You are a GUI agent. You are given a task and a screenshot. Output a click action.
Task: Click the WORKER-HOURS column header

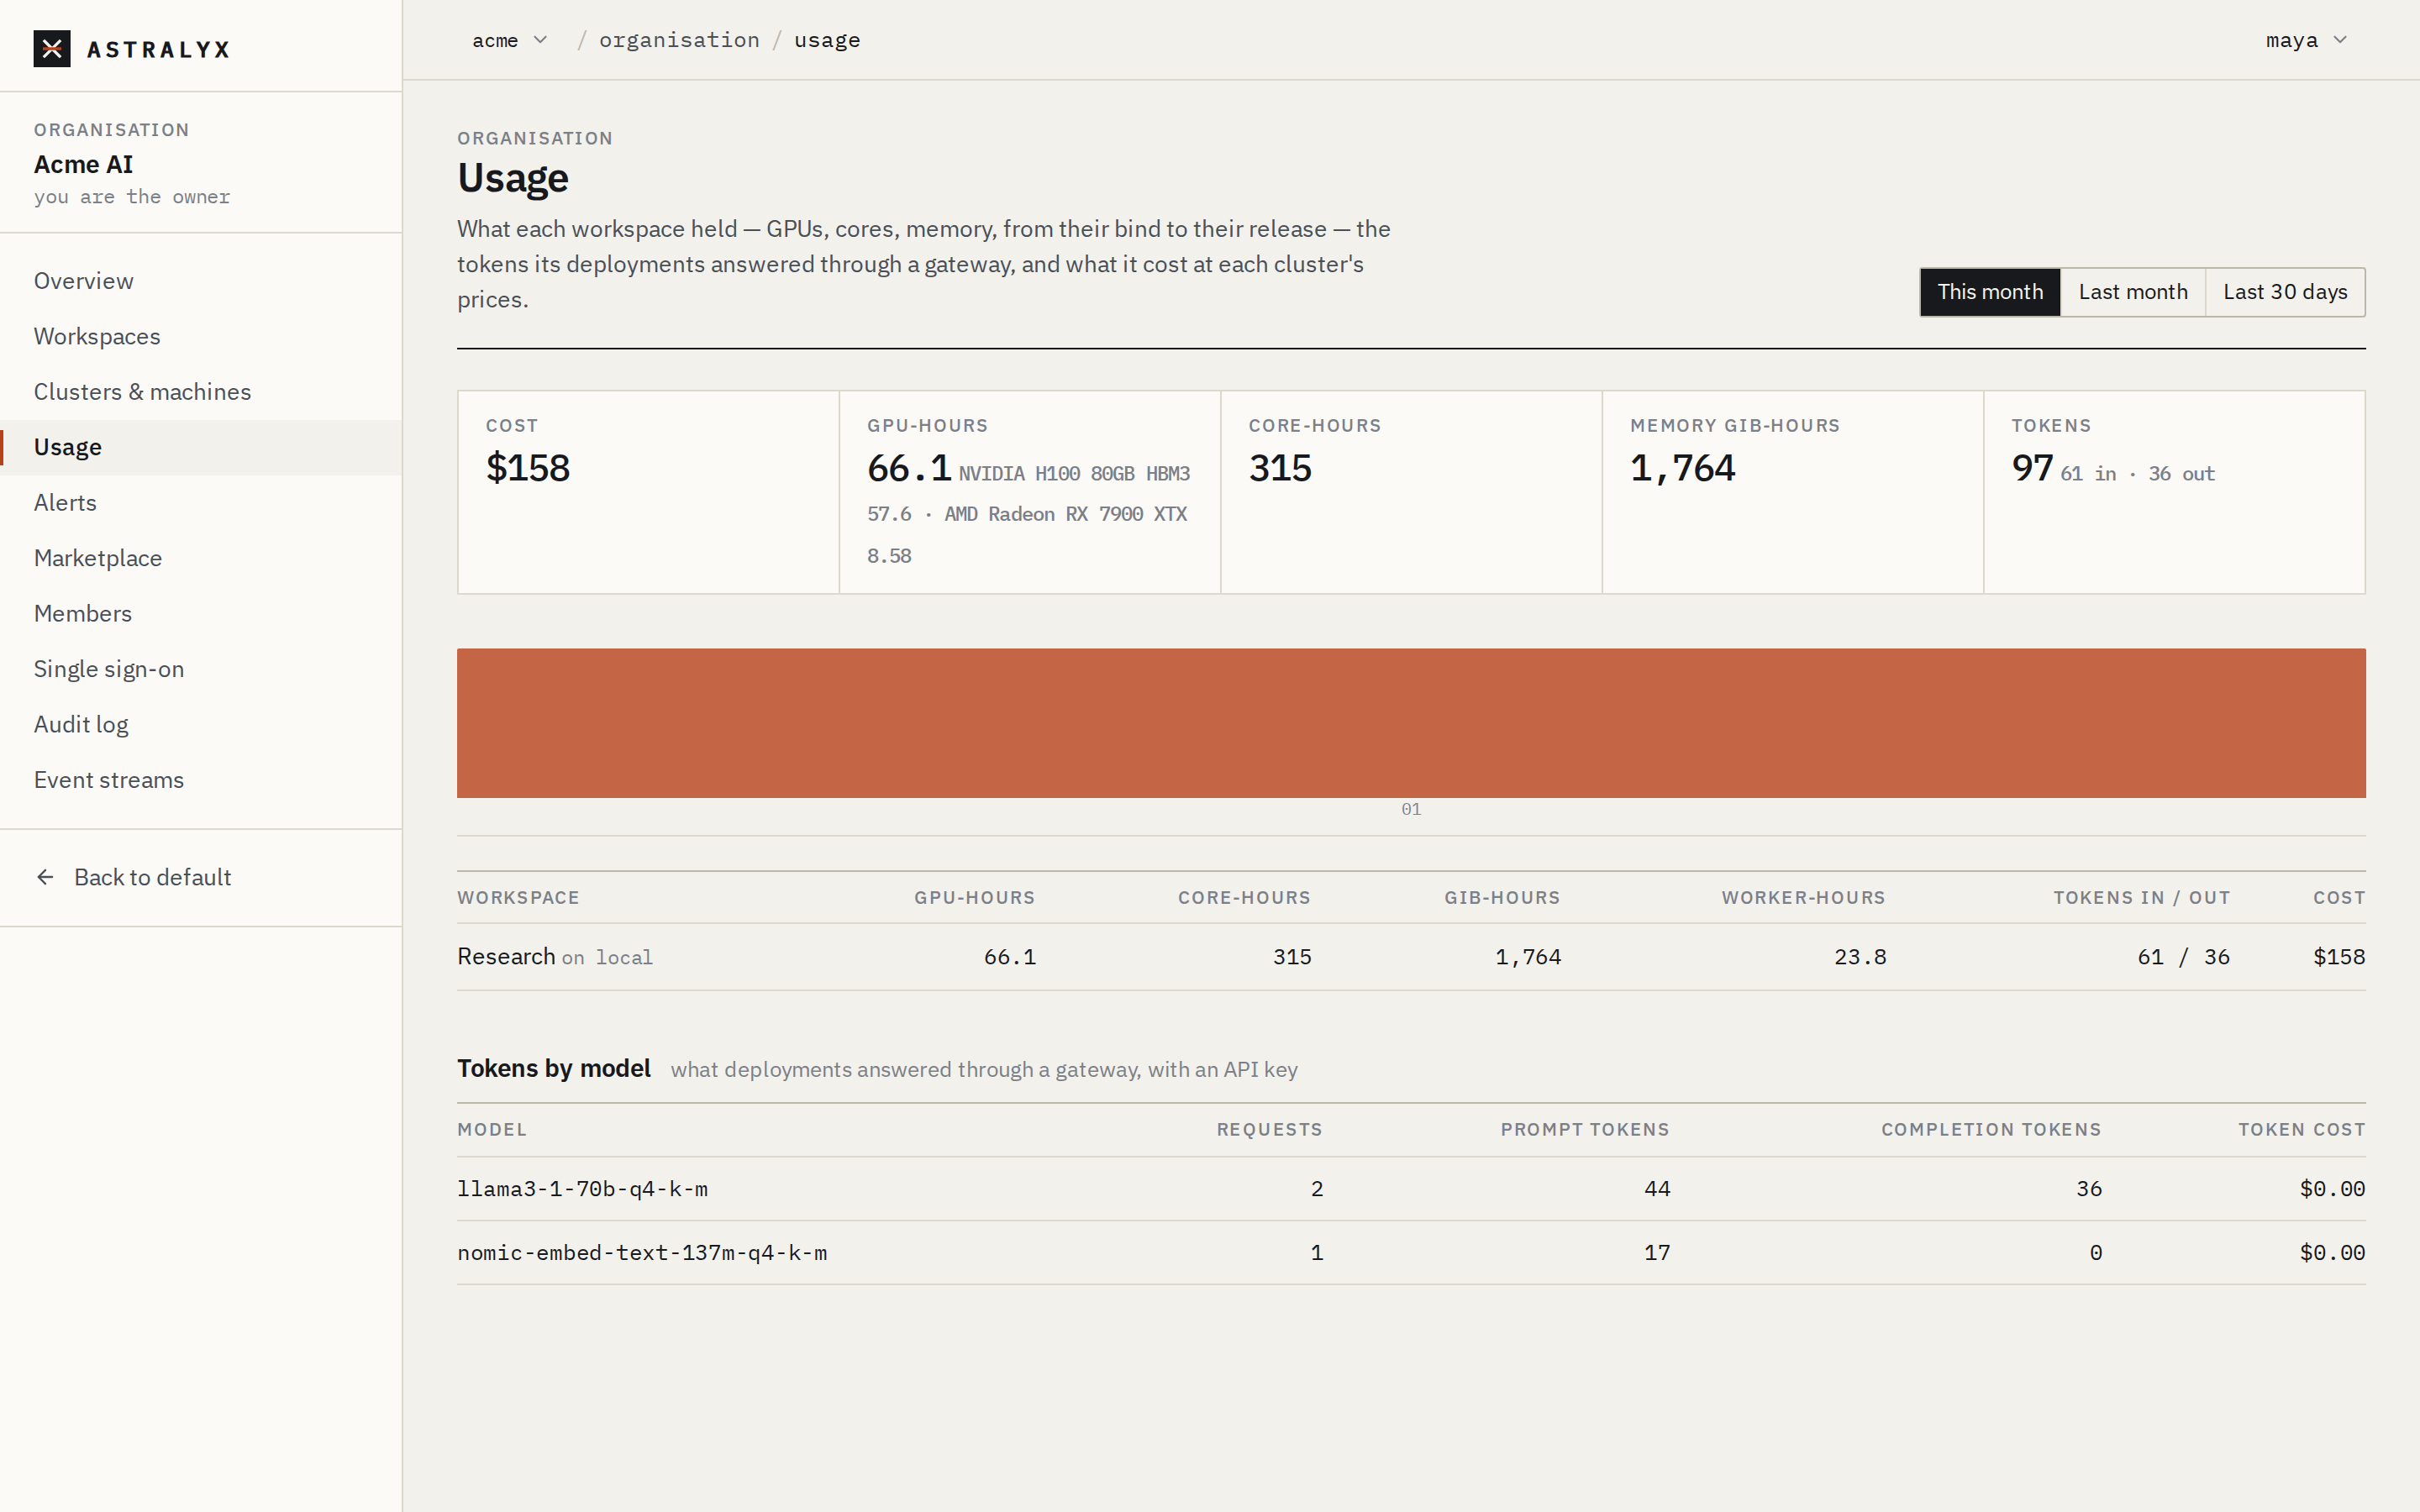click(1803, 898)
